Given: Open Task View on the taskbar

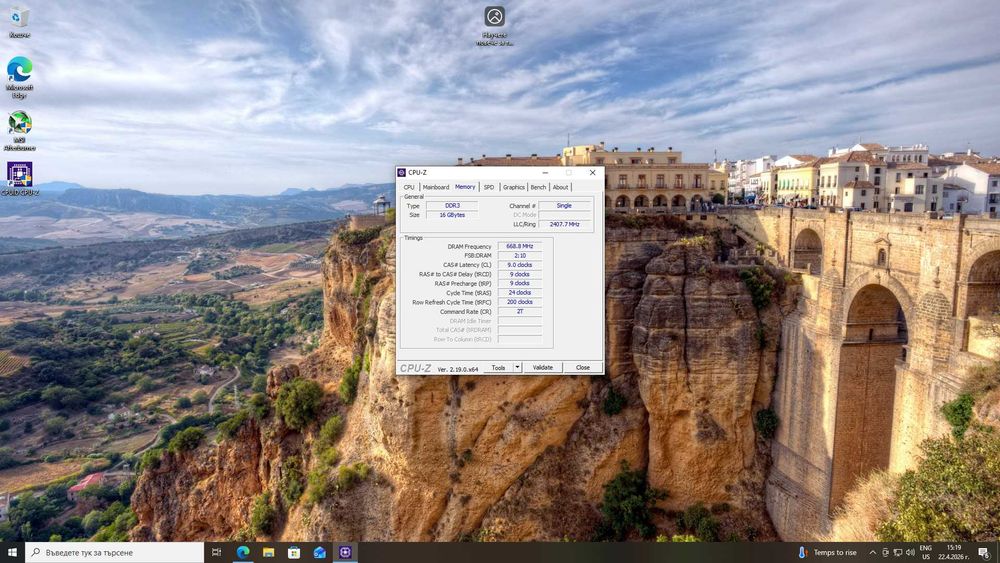Looking at the screenshot, I should tap(216, 552).
